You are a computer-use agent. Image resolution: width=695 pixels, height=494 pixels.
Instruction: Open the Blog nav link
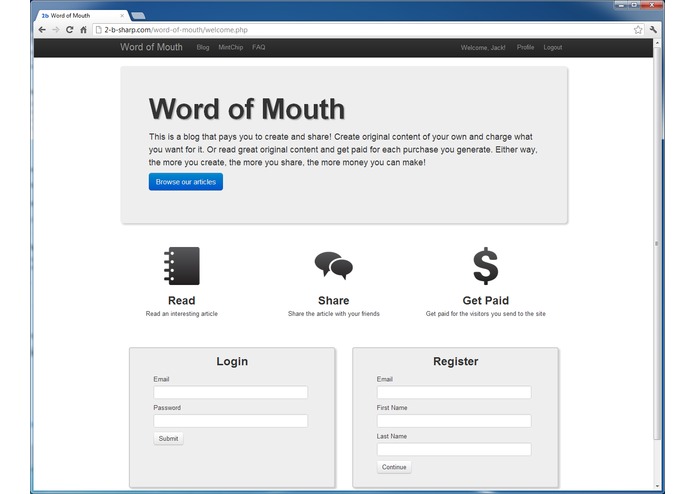(203, 47)
